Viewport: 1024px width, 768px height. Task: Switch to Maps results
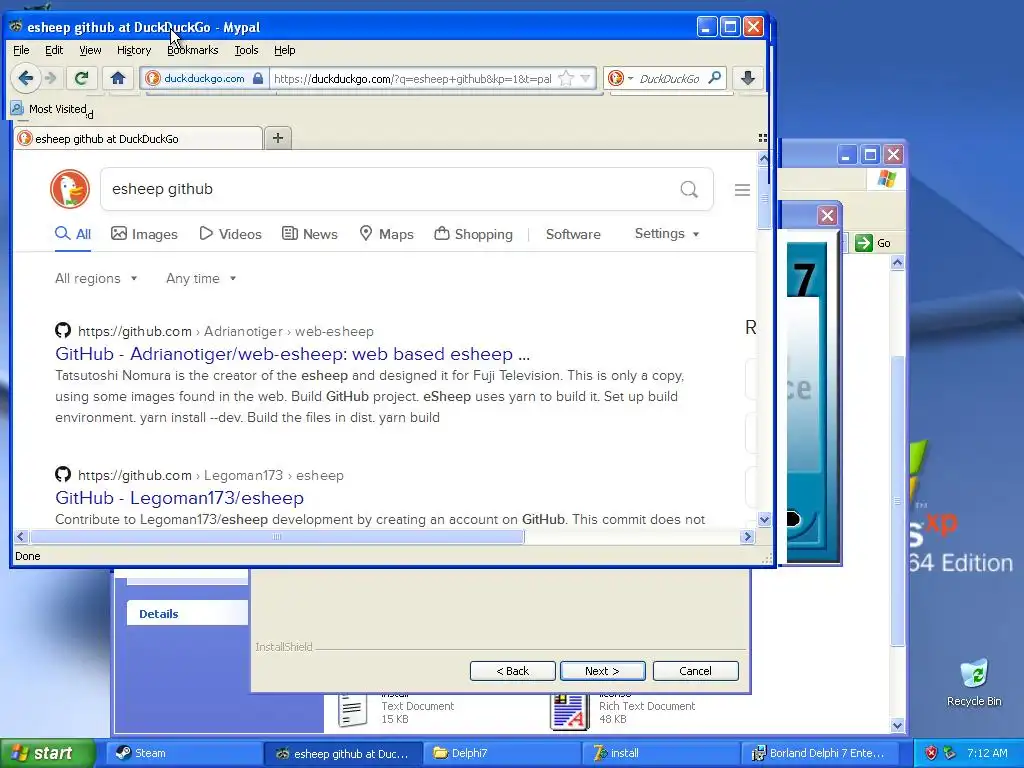click(387, 234)
